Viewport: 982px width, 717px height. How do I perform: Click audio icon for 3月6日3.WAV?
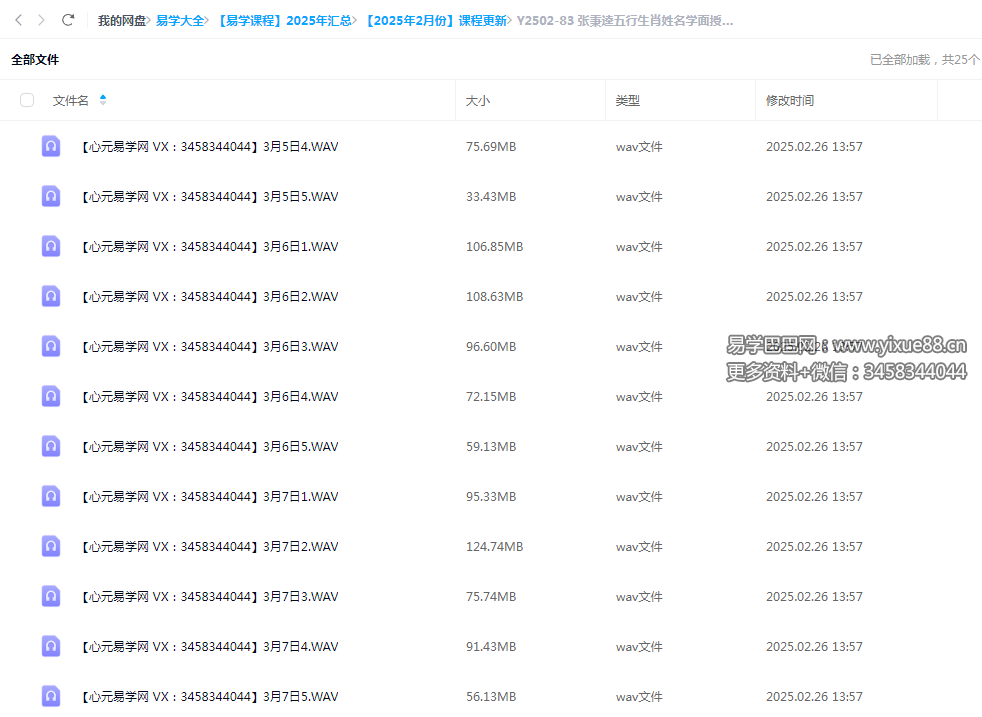pos(51,346)
